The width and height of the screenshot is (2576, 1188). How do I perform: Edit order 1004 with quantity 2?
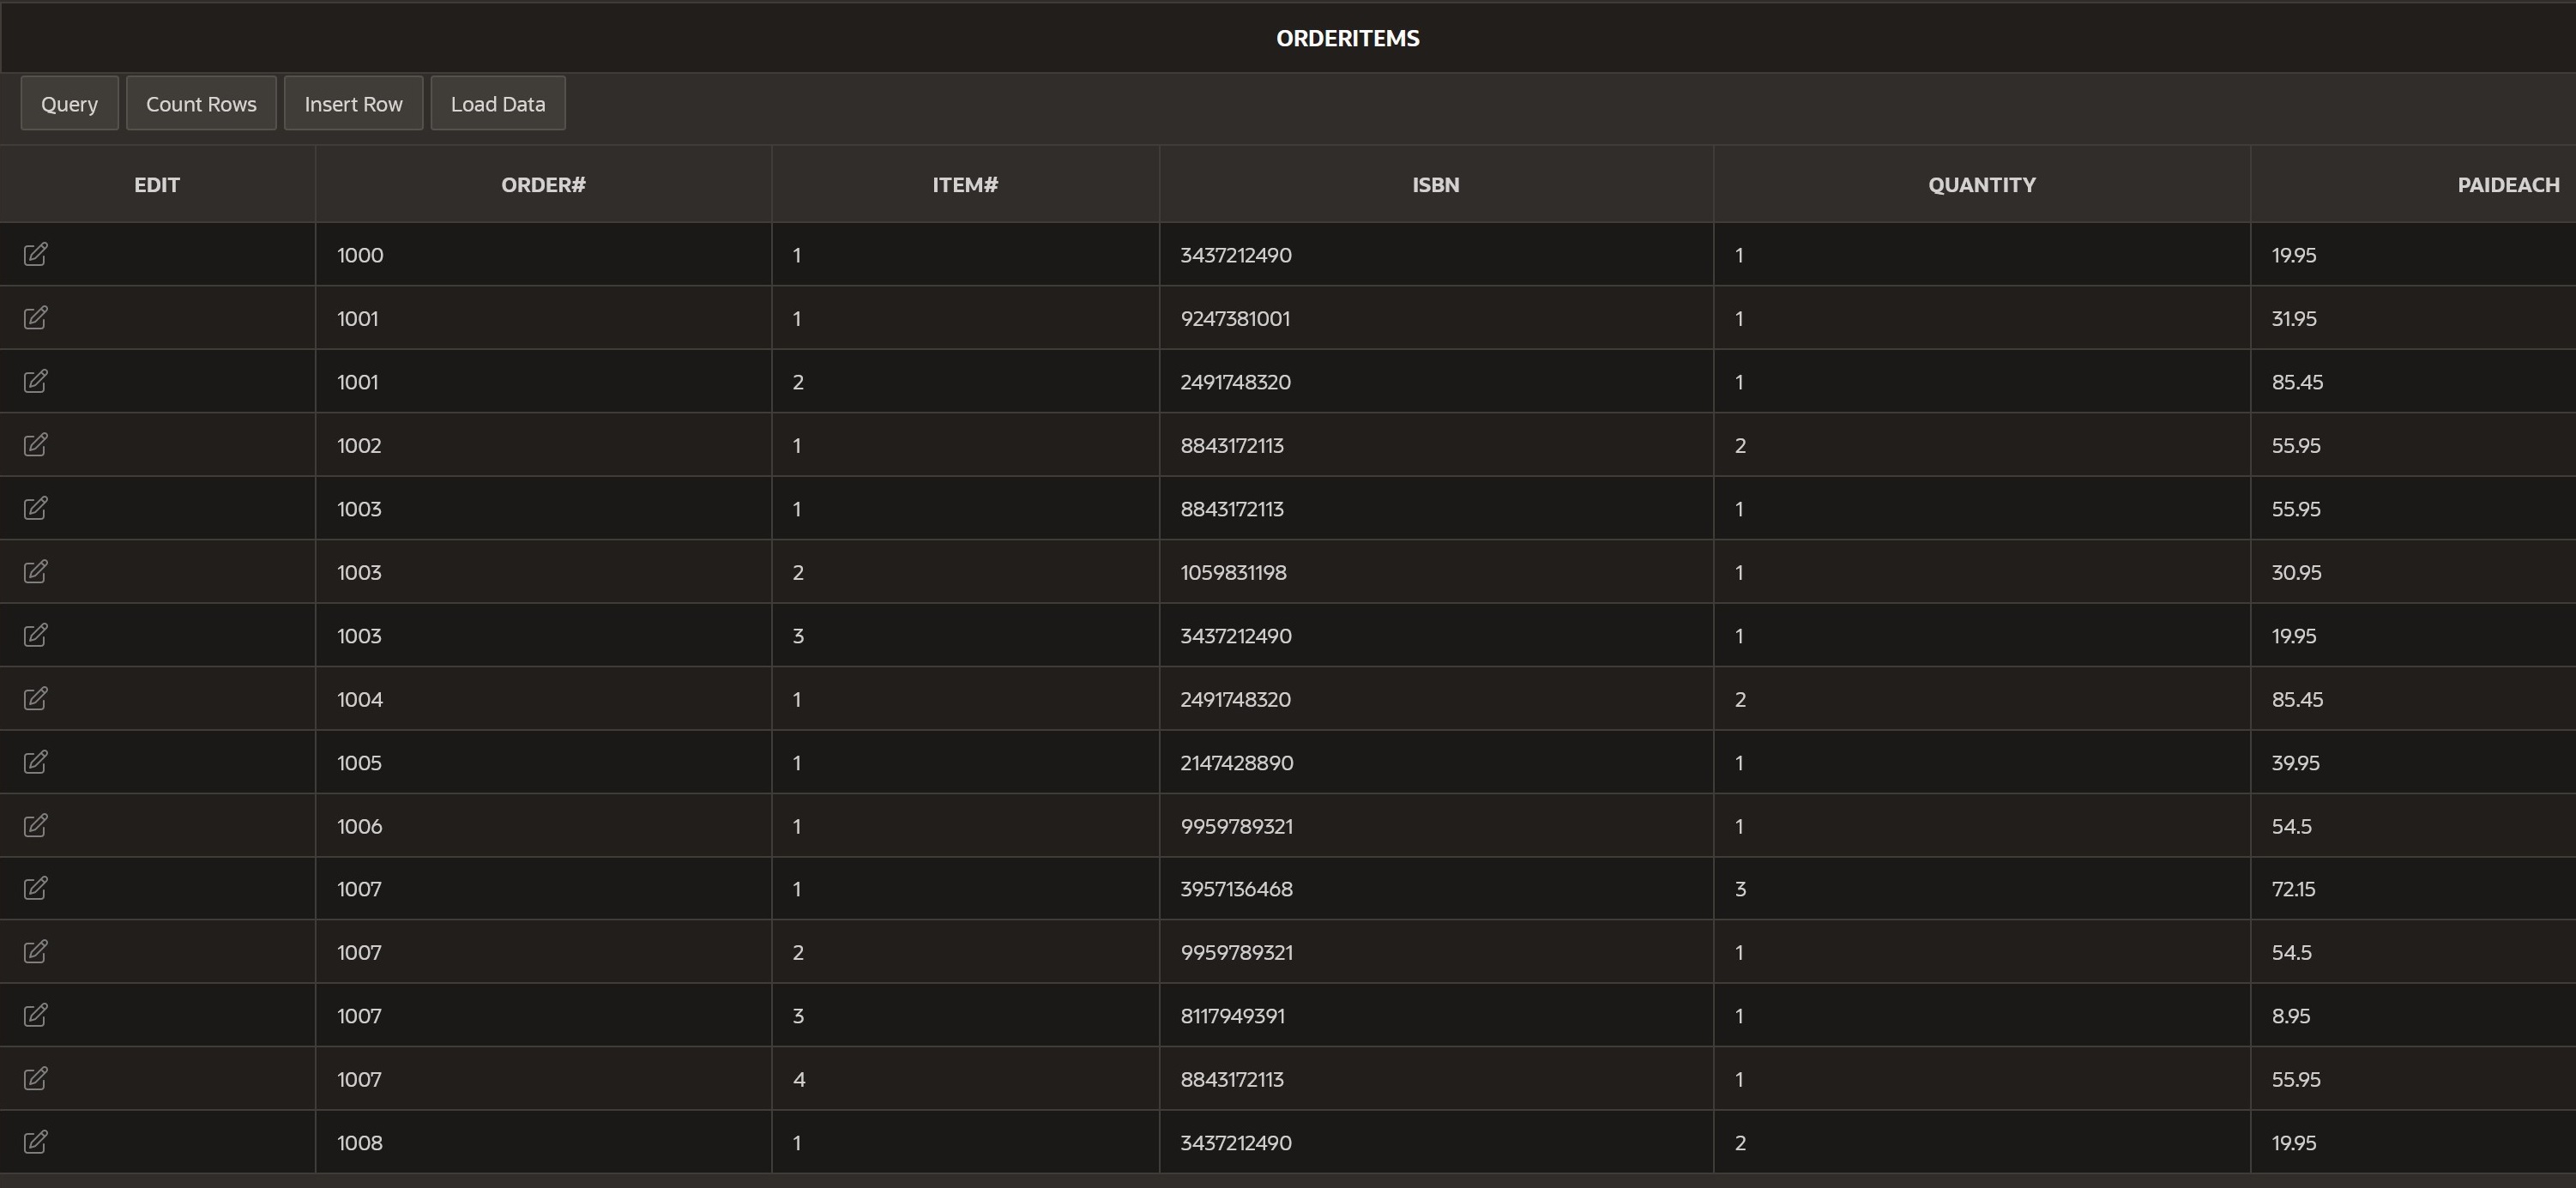point(35,698)
